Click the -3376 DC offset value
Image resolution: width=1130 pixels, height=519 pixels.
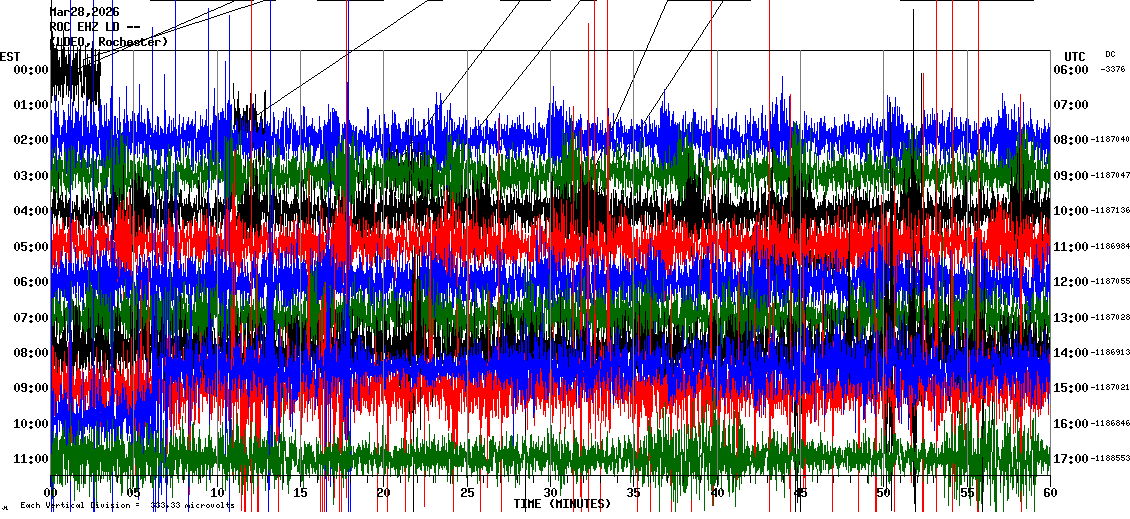pos(1113,69)
